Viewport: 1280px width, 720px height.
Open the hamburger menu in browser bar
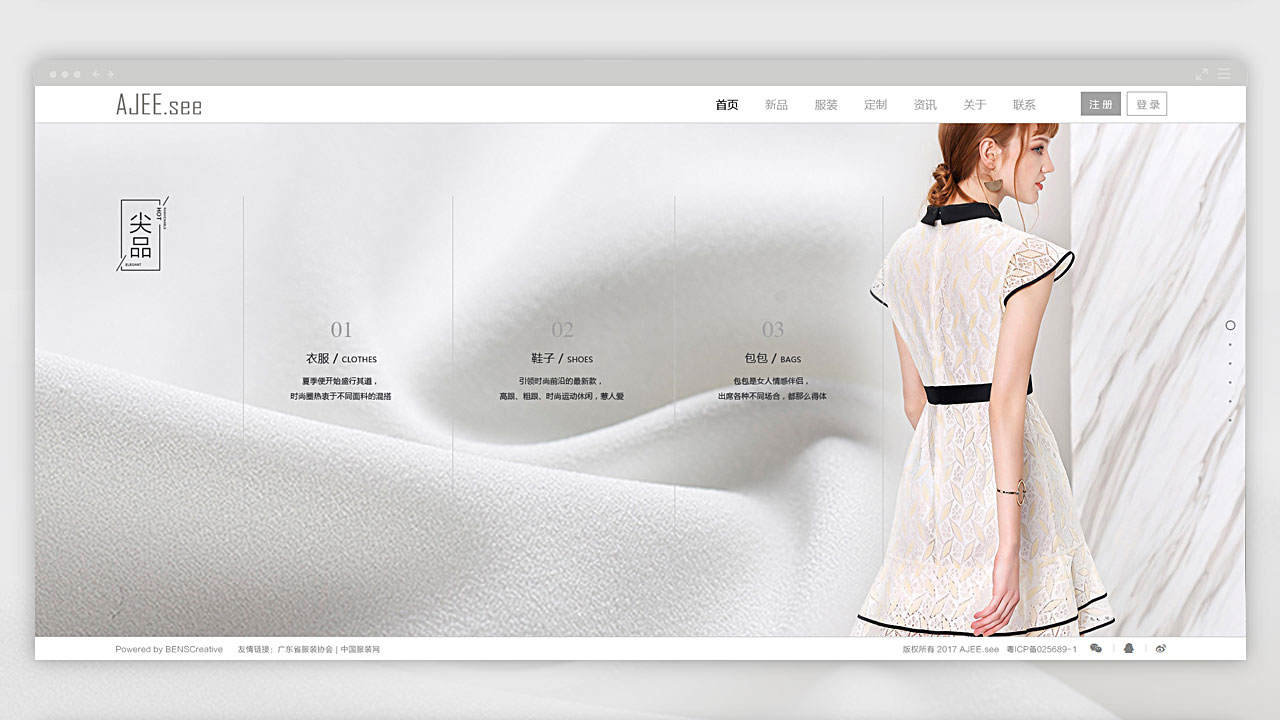1224,74
